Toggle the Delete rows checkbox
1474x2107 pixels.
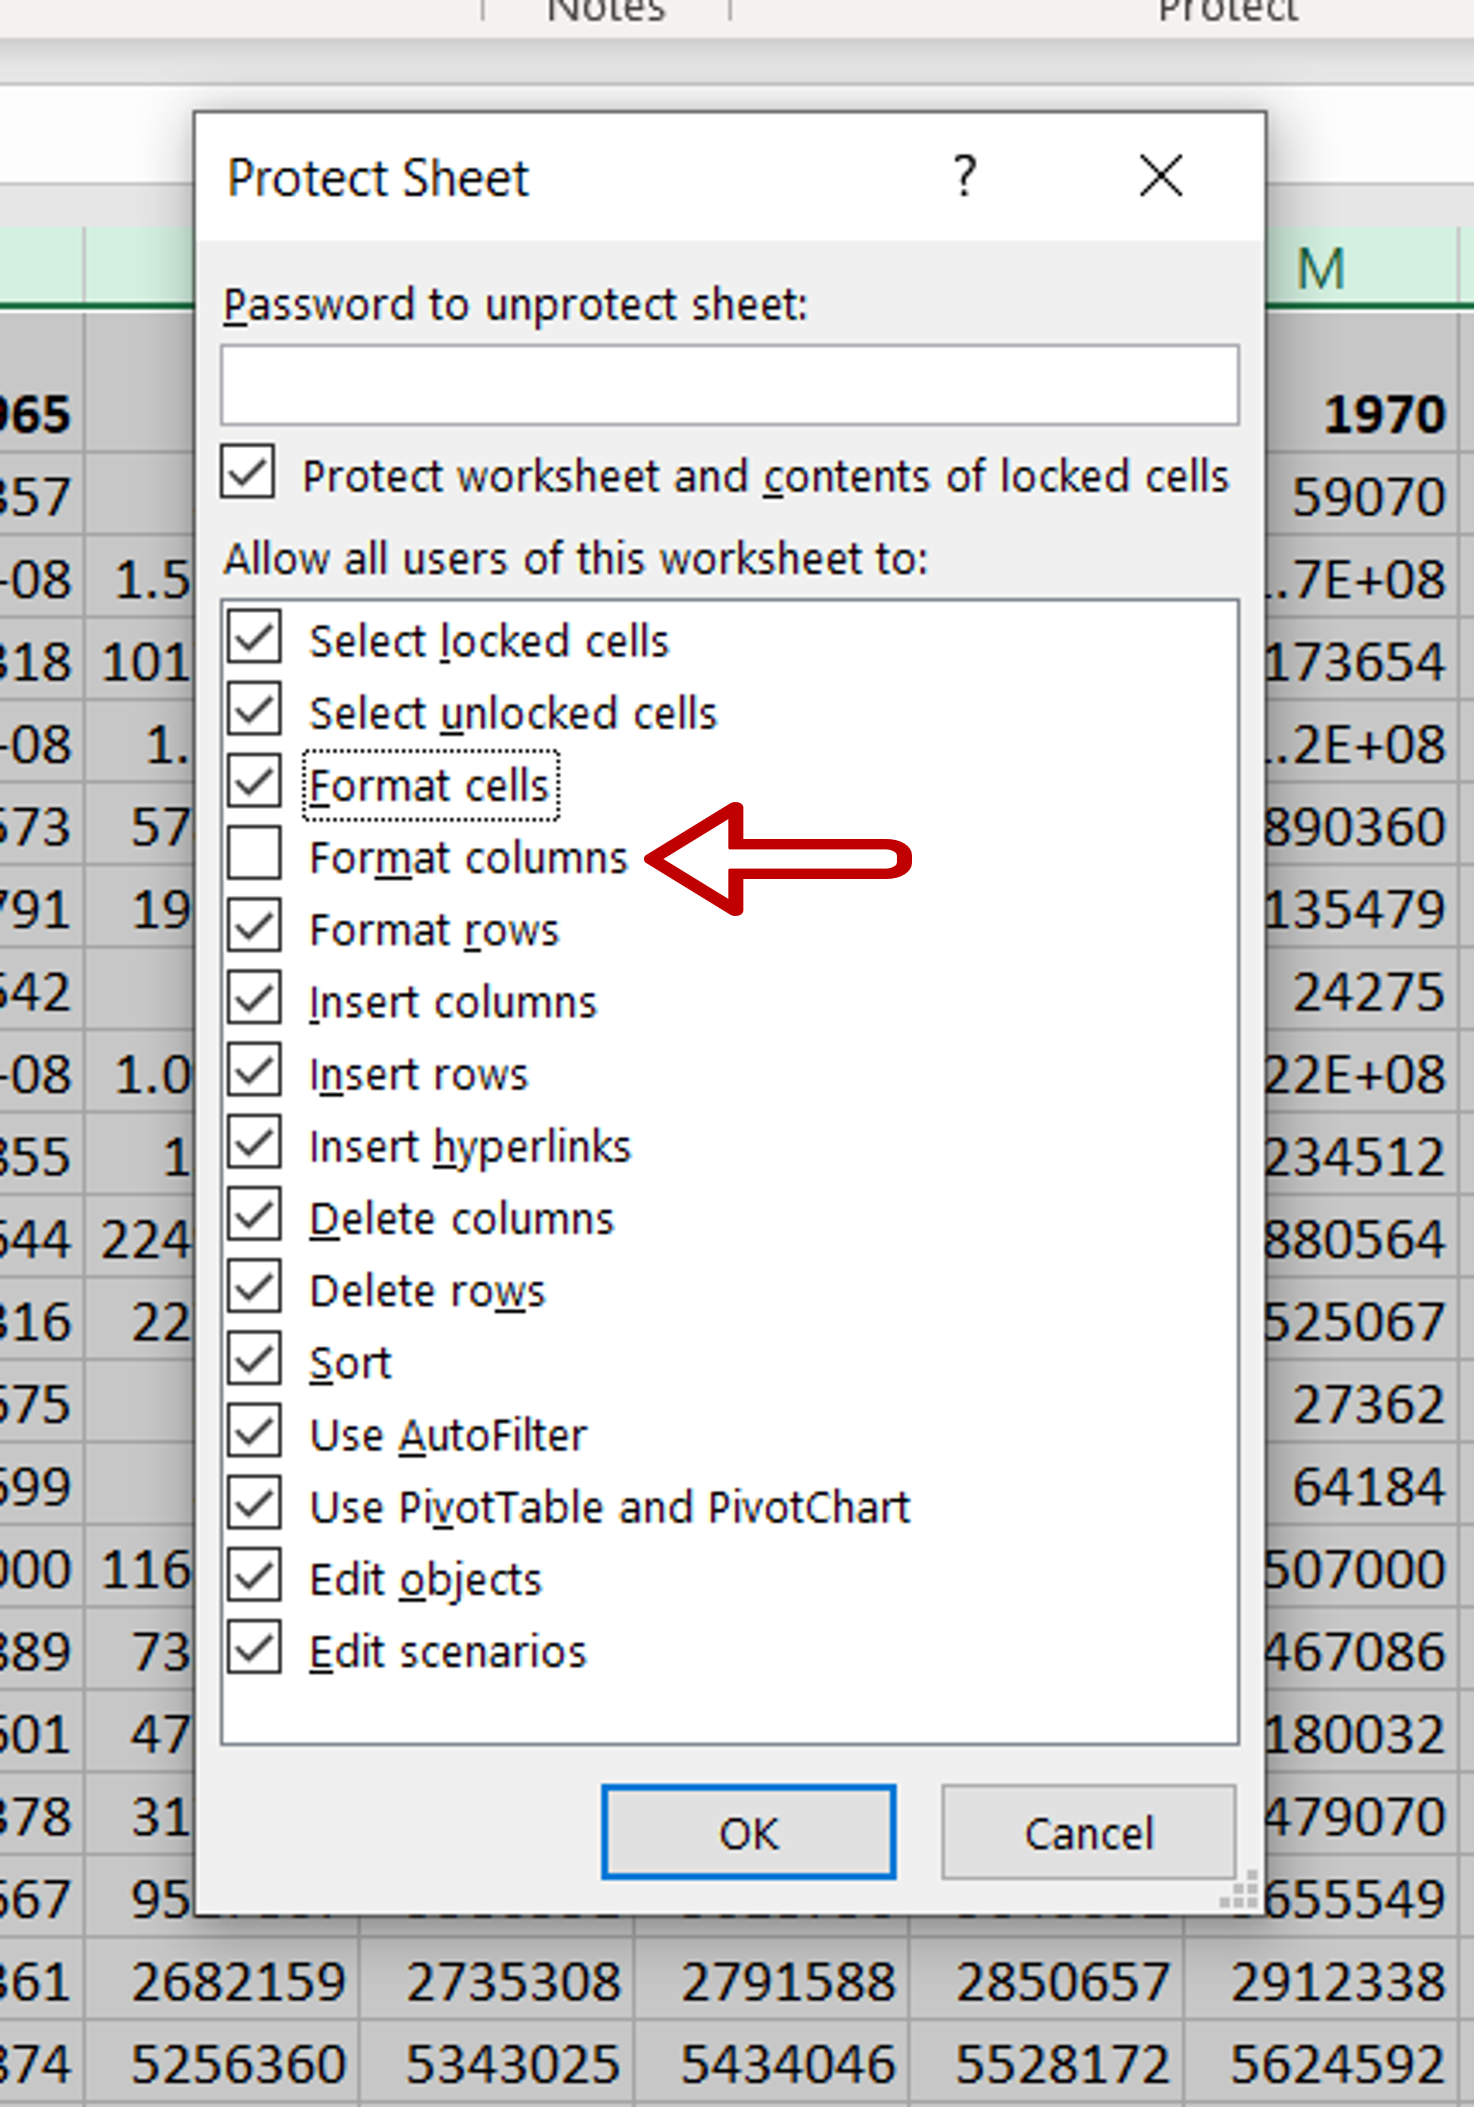255,1289
